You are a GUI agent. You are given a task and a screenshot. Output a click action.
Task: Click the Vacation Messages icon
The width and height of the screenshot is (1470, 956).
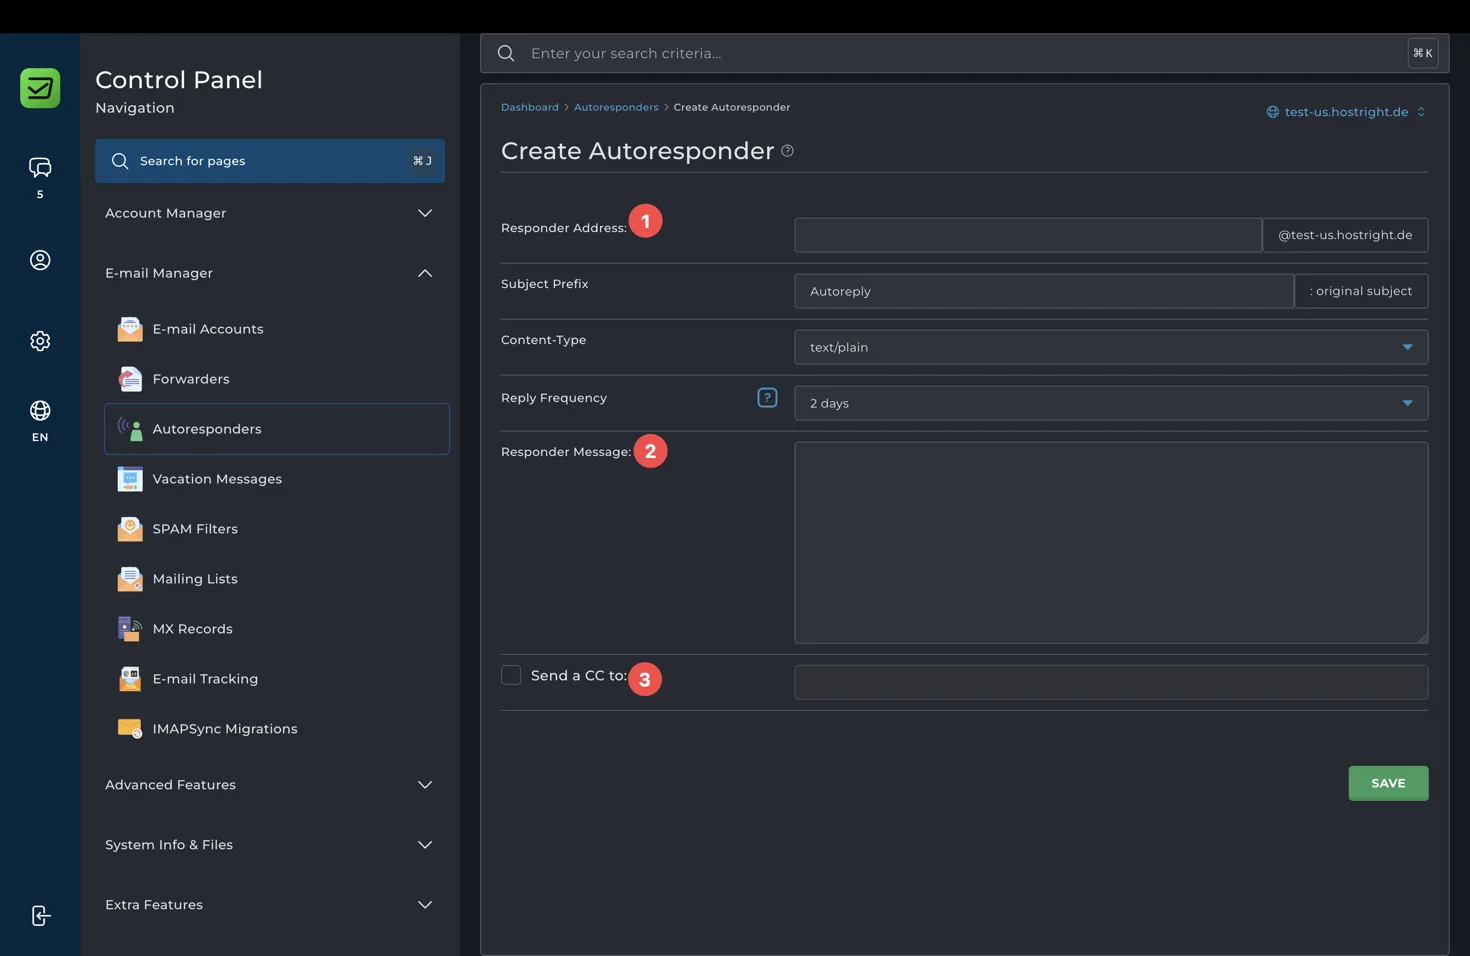point(130,479)
